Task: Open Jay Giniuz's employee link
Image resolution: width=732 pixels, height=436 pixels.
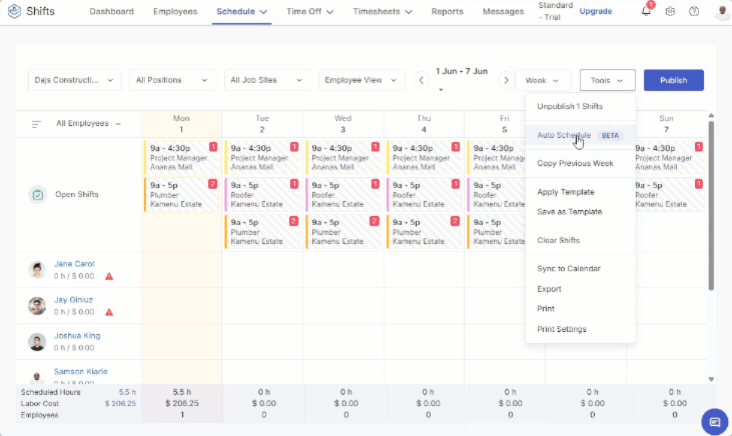Action: (73, 300)
